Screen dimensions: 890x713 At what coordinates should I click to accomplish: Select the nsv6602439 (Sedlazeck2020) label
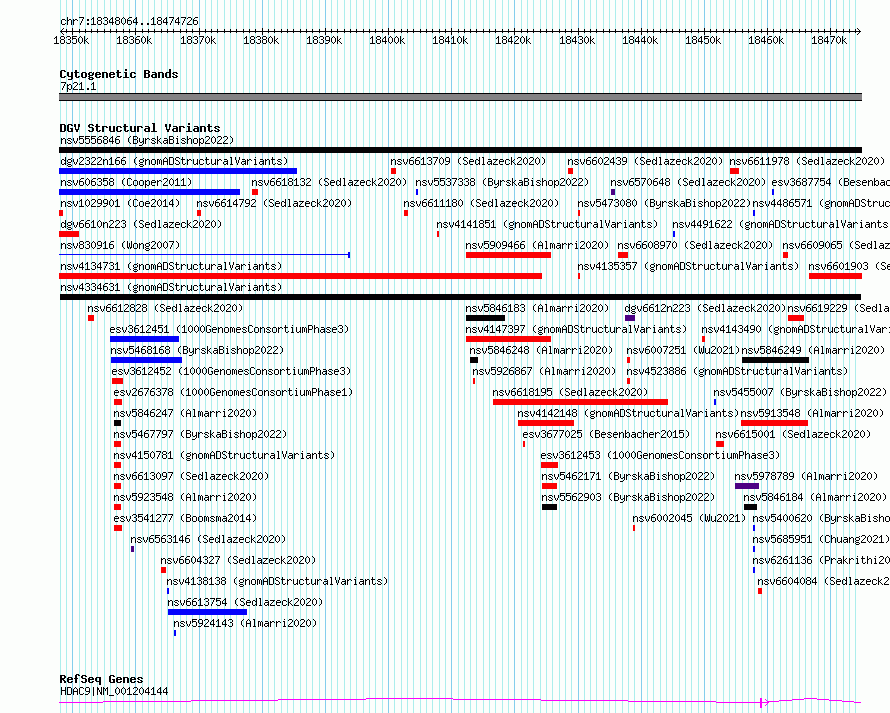tap(645, 161)
